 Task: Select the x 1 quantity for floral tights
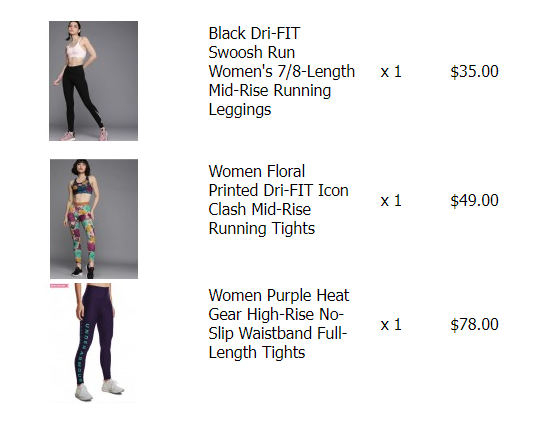(x=391, y=200)
